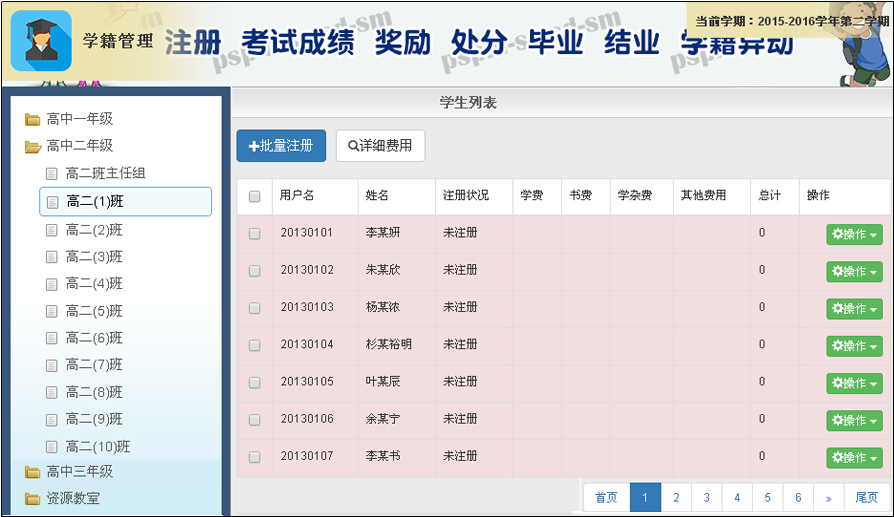Click the document icon beside 高二(5)班

click(52, 311)
